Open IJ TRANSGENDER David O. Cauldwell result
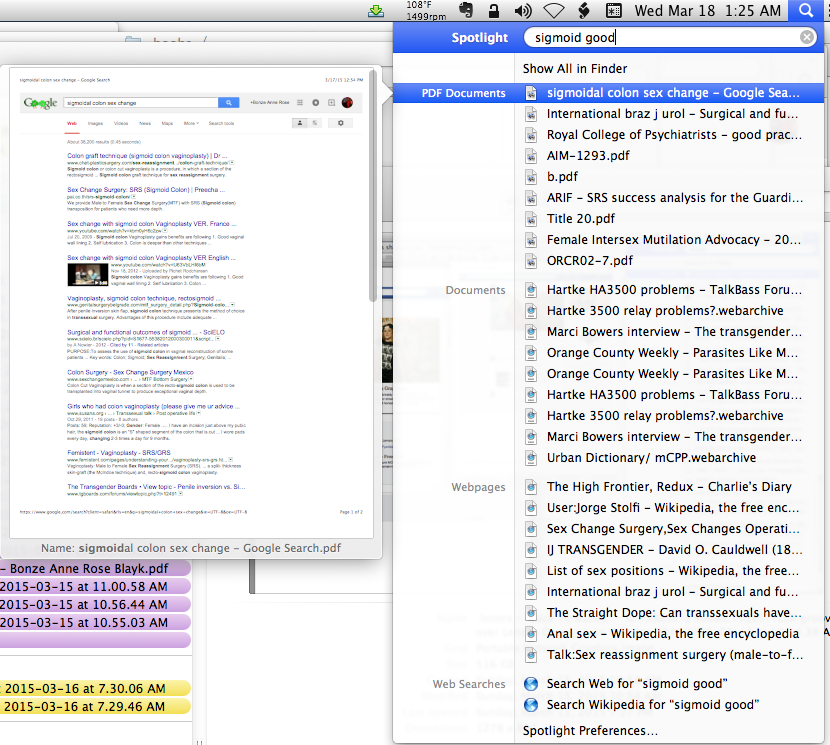The height and width of the screenshot is (745, 830). tap(674, 550)
